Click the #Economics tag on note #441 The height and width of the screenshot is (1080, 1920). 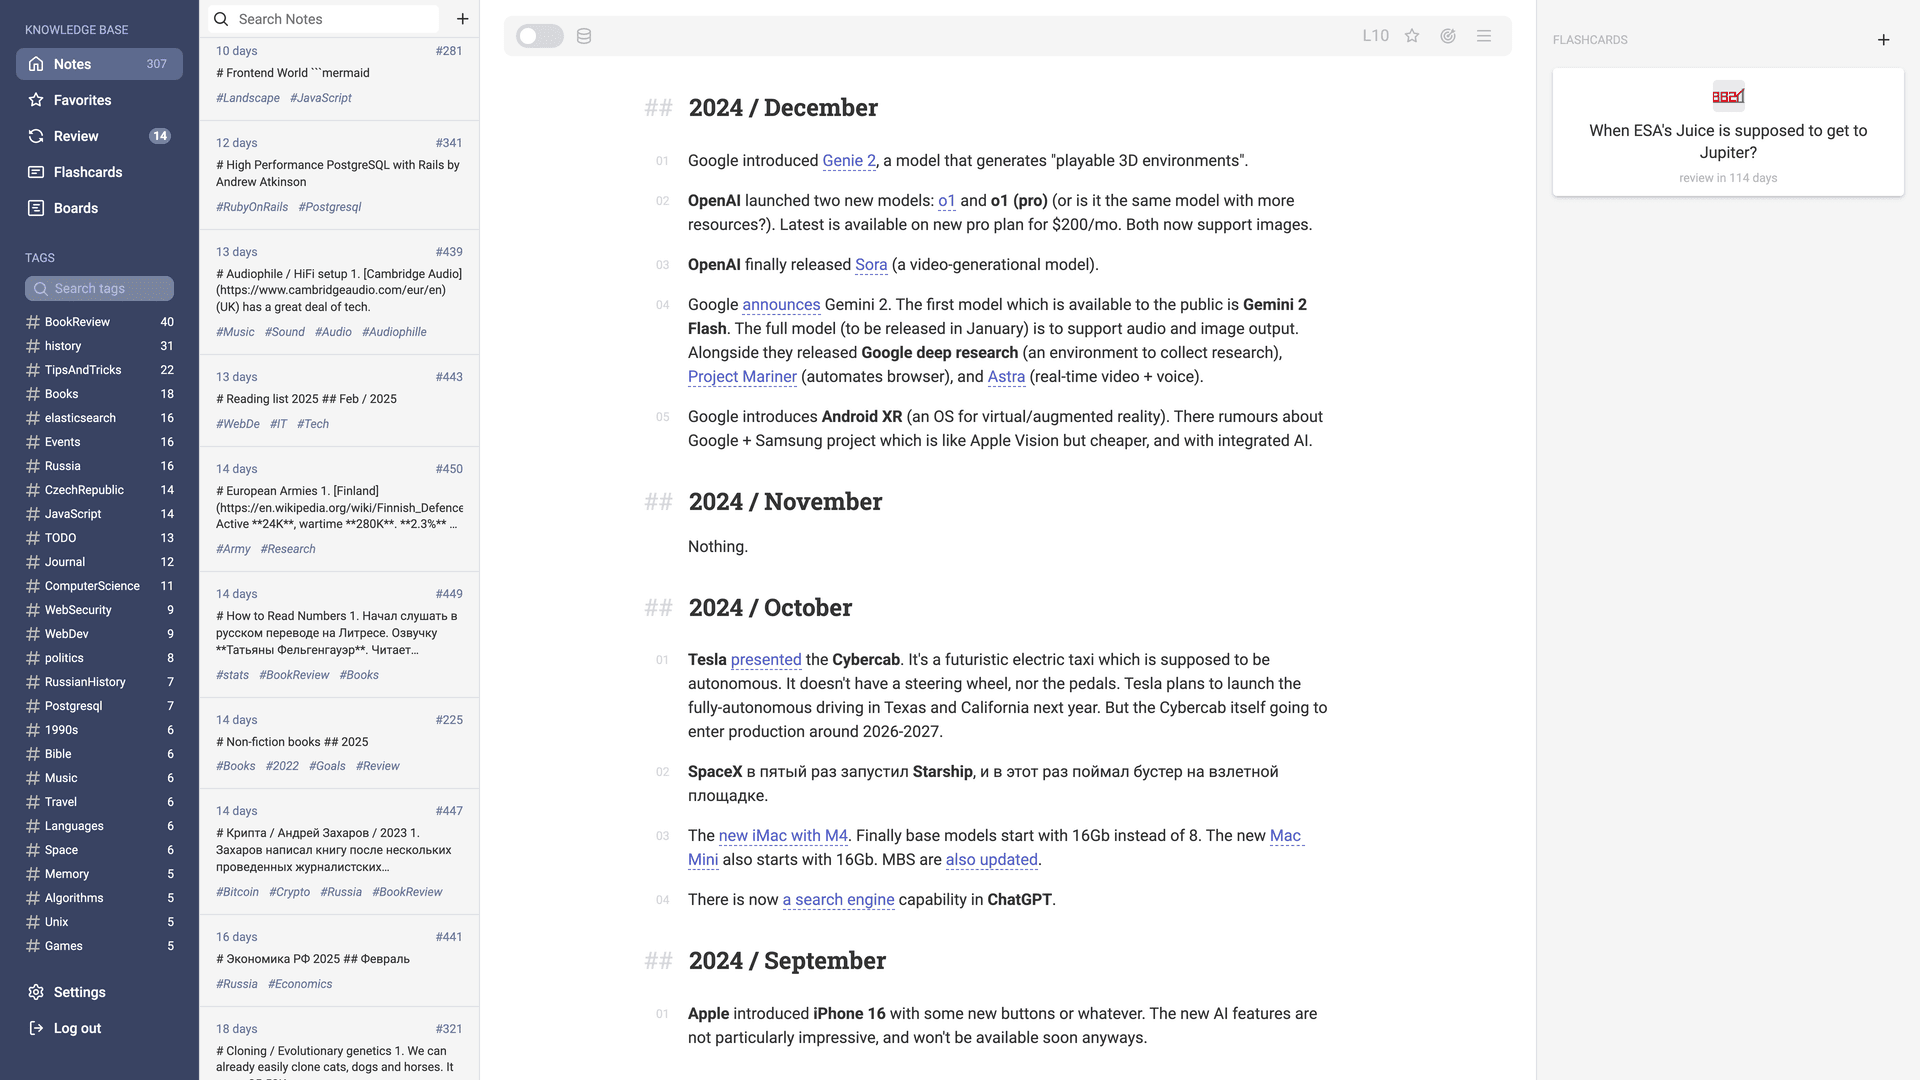pos(300,984)
